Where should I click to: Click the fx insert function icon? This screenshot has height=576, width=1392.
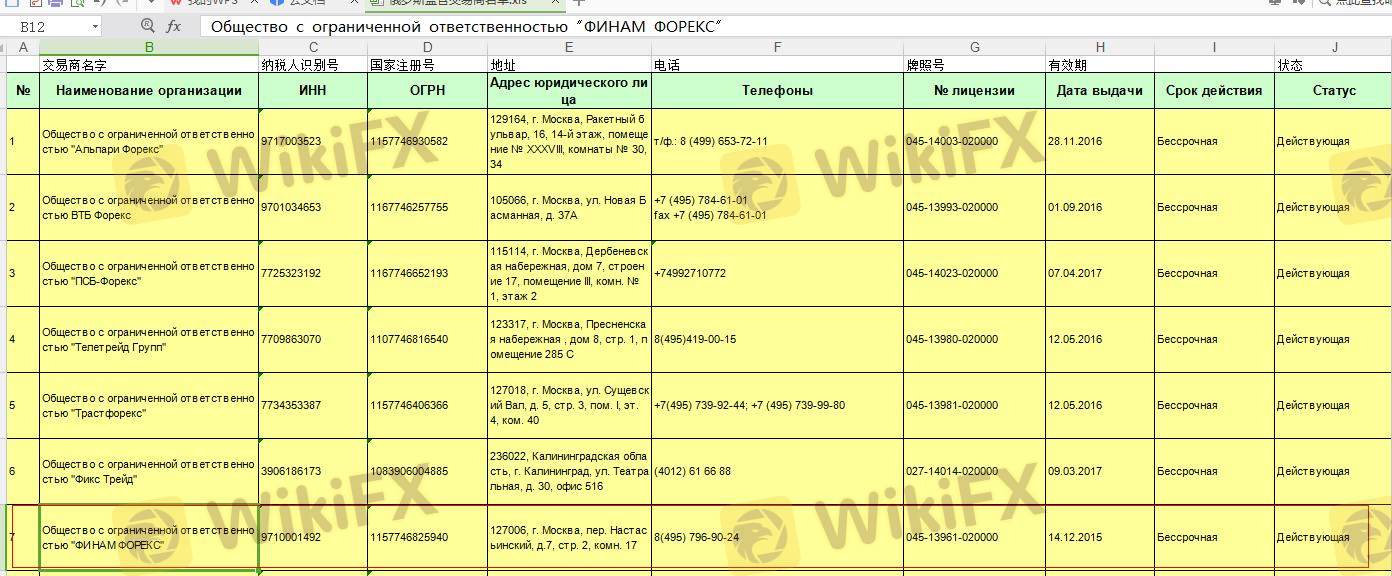[x=173, y=26]
